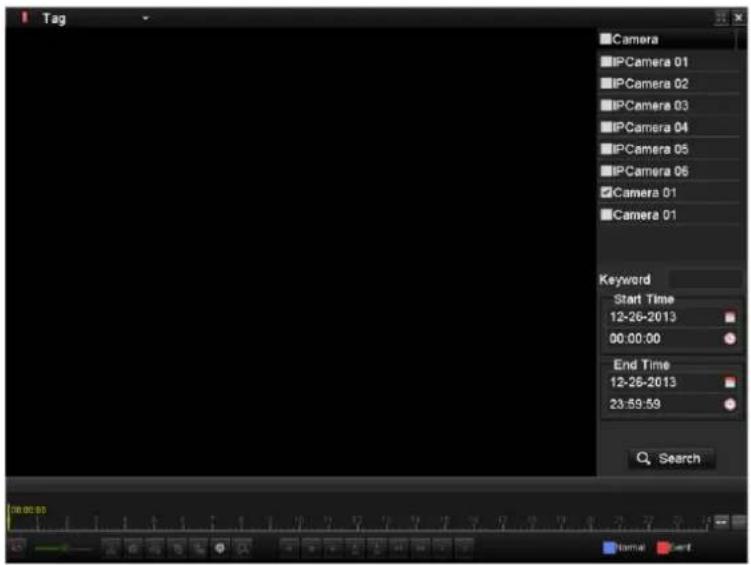Click the highlighted white round toolbar icon

pyautogui.click(x=220, y=548)
